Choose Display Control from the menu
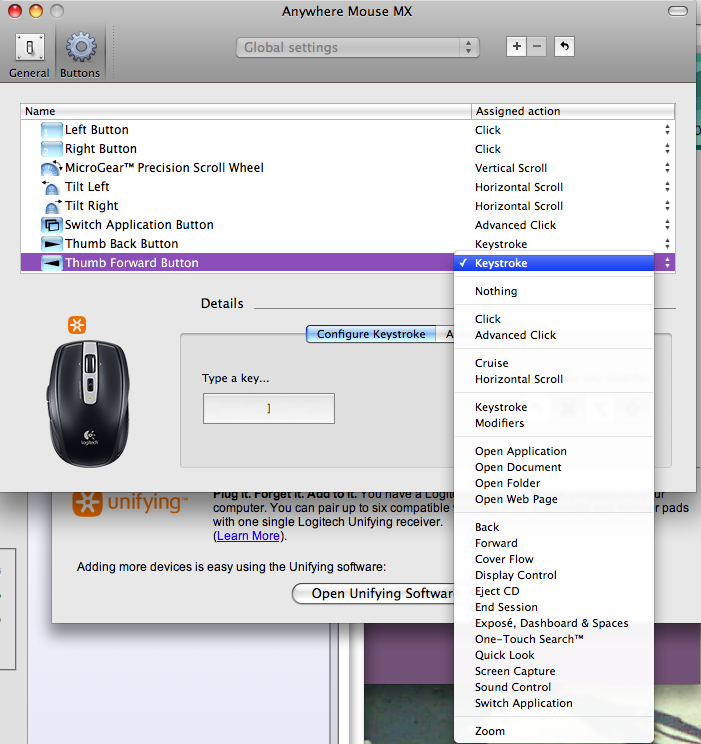This screenshot has height=744, width=701. (554, 575)
